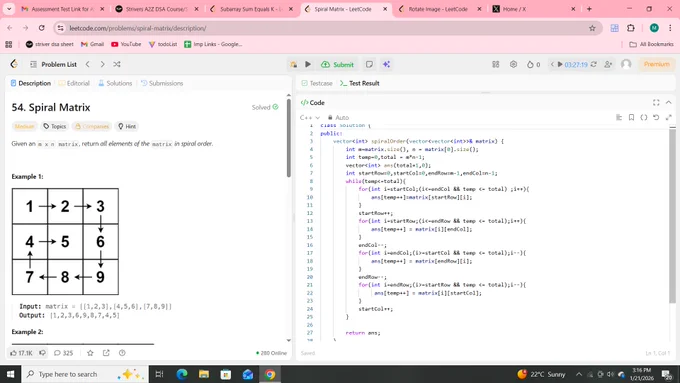Toggle the Auto complete lock setting
The image size is (680, 383).
pyautogui.click(x=338, y=118)
